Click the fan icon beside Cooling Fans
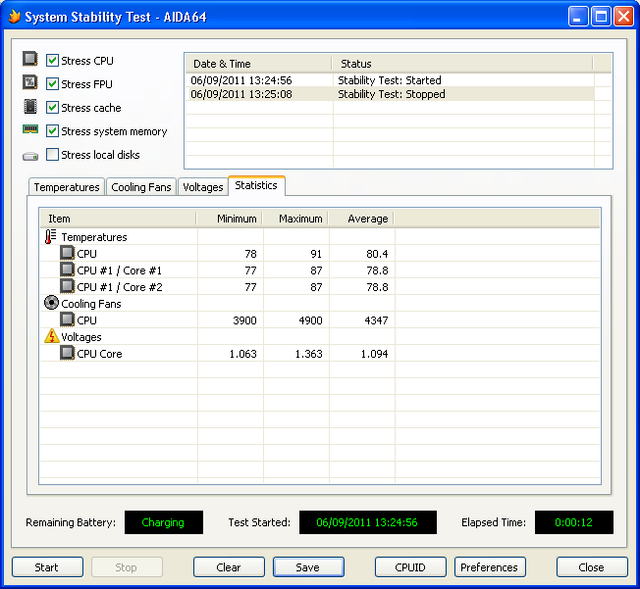 51,303
